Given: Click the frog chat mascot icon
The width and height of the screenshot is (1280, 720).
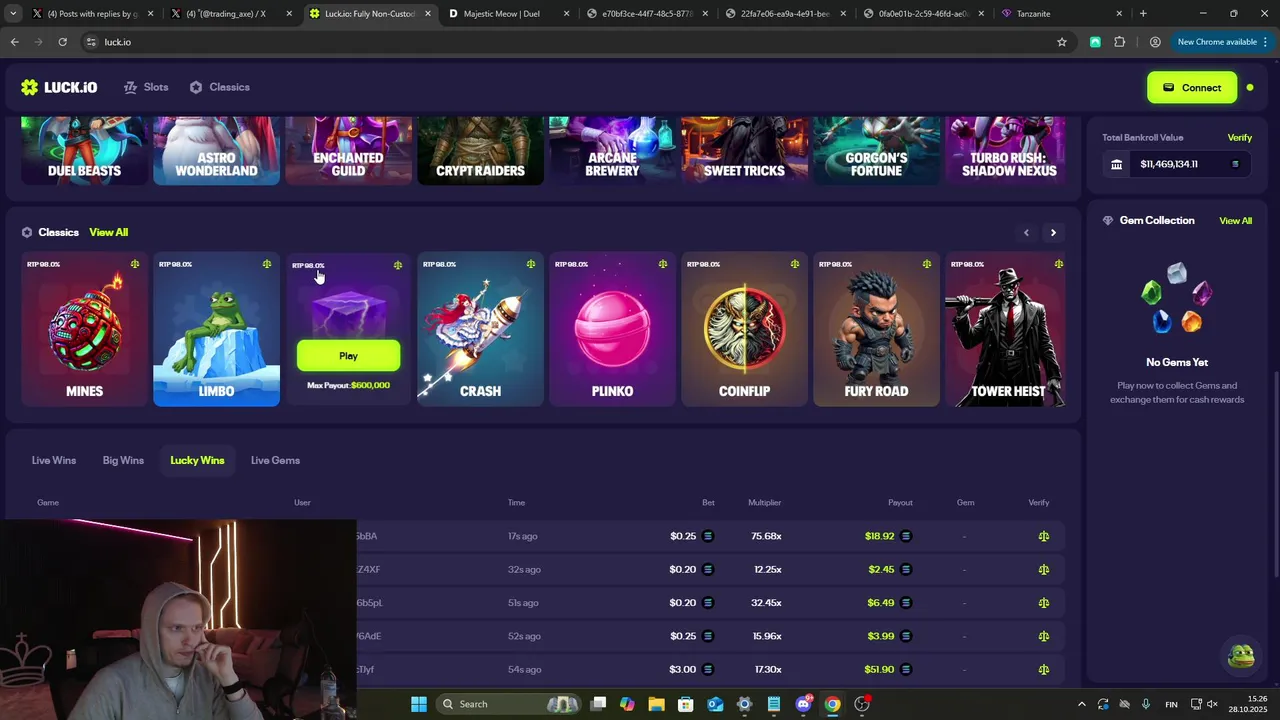Looking at the screenshot, I should coord(1241,655).
